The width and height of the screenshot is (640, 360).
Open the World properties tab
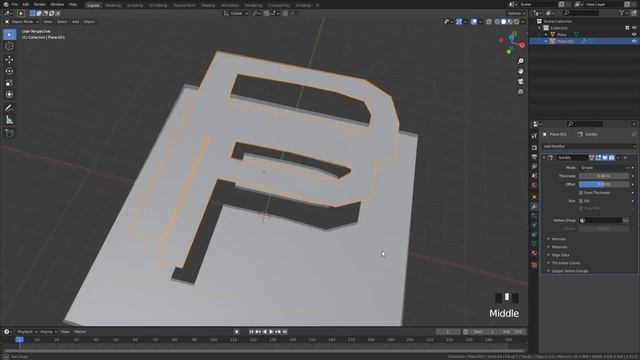coord(534,185)
